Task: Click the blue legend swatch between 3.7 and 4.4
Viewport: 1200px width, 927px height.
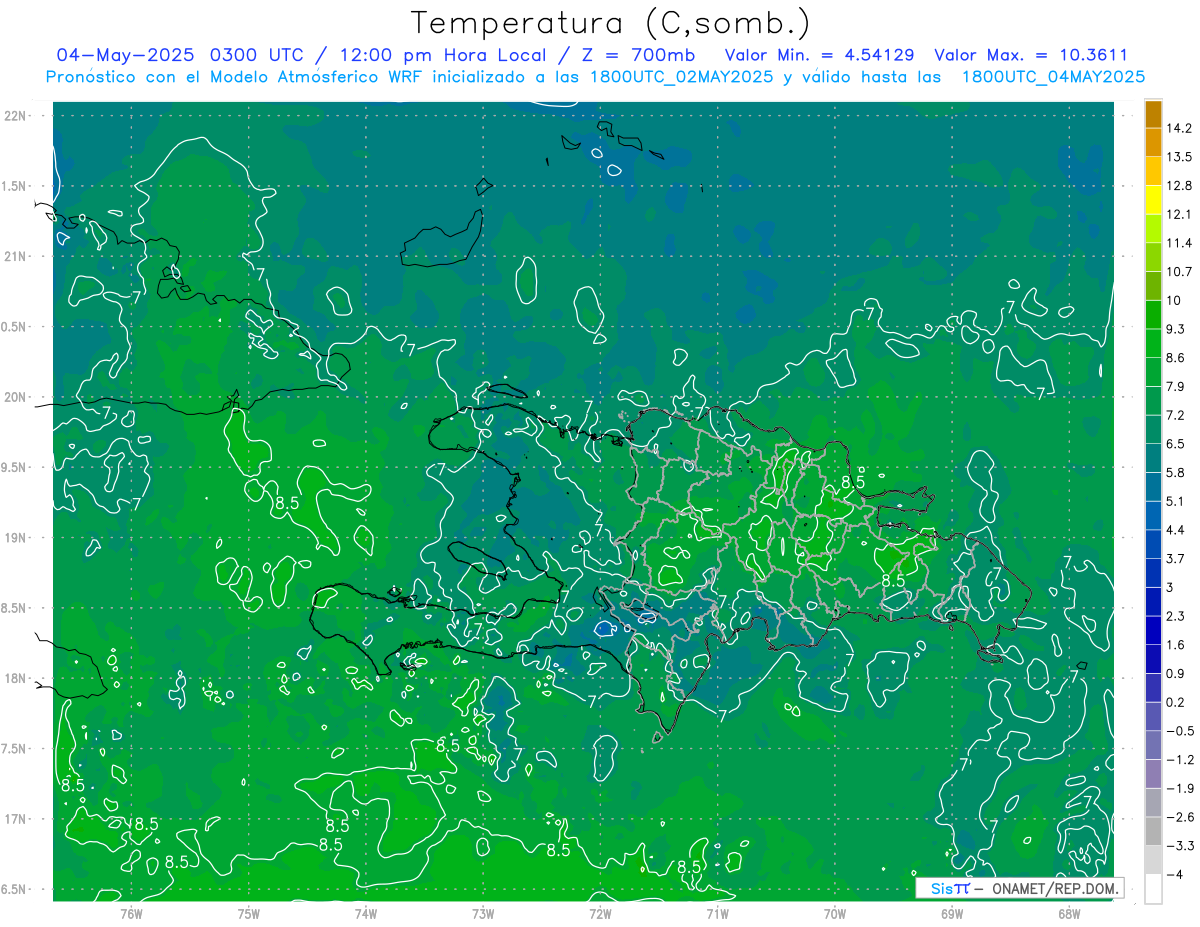Action: (1153, 544)
